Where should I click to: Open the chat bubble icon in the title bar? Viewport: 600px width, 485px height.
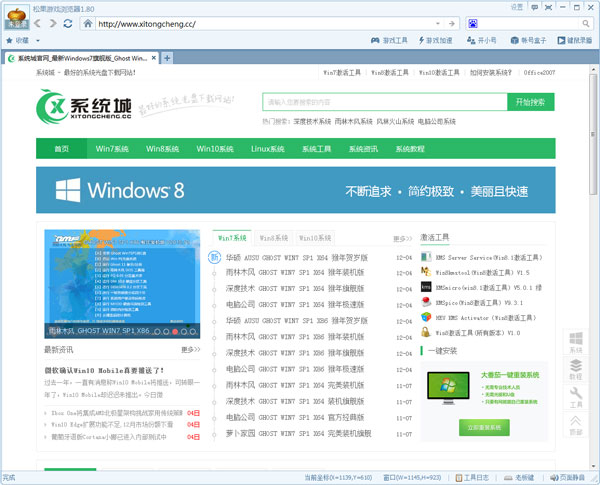pyautogui.click(x=535, y=7)
